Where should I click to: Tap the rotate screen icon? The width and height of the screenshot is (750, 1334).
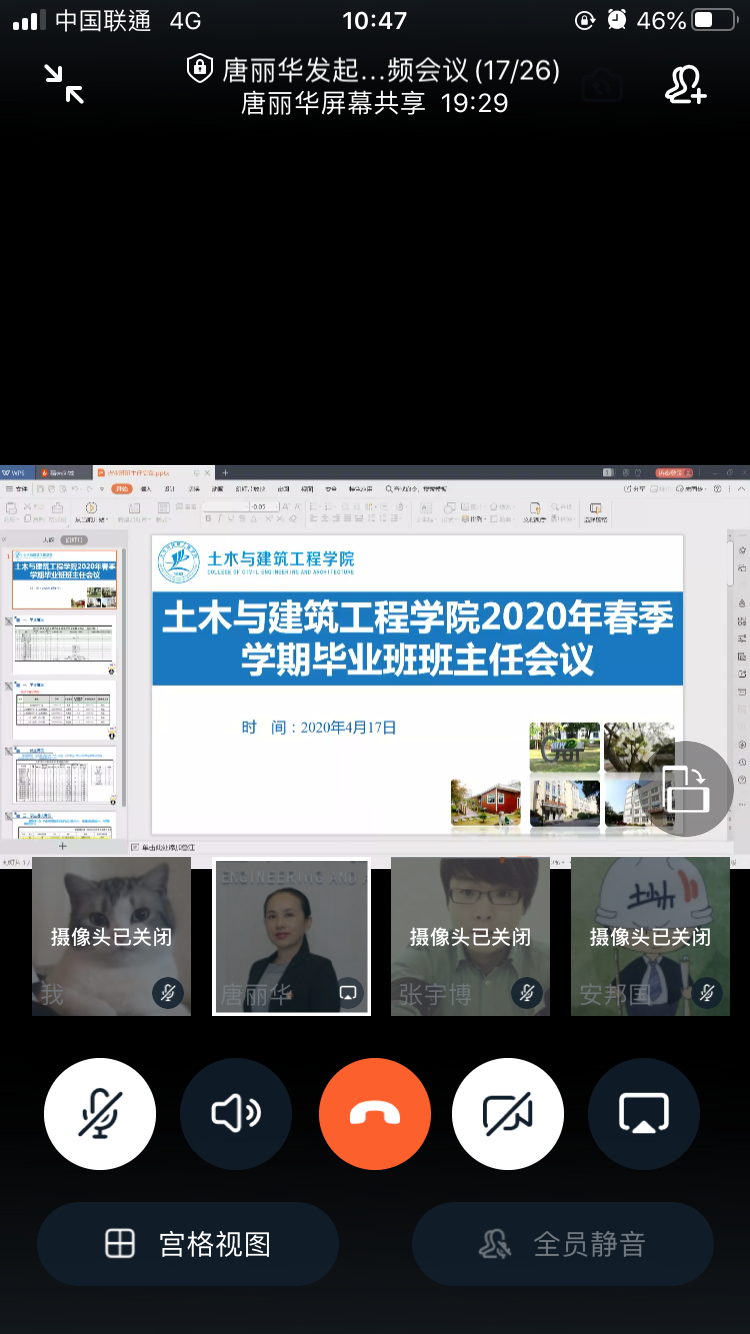(x=686, y=788)
